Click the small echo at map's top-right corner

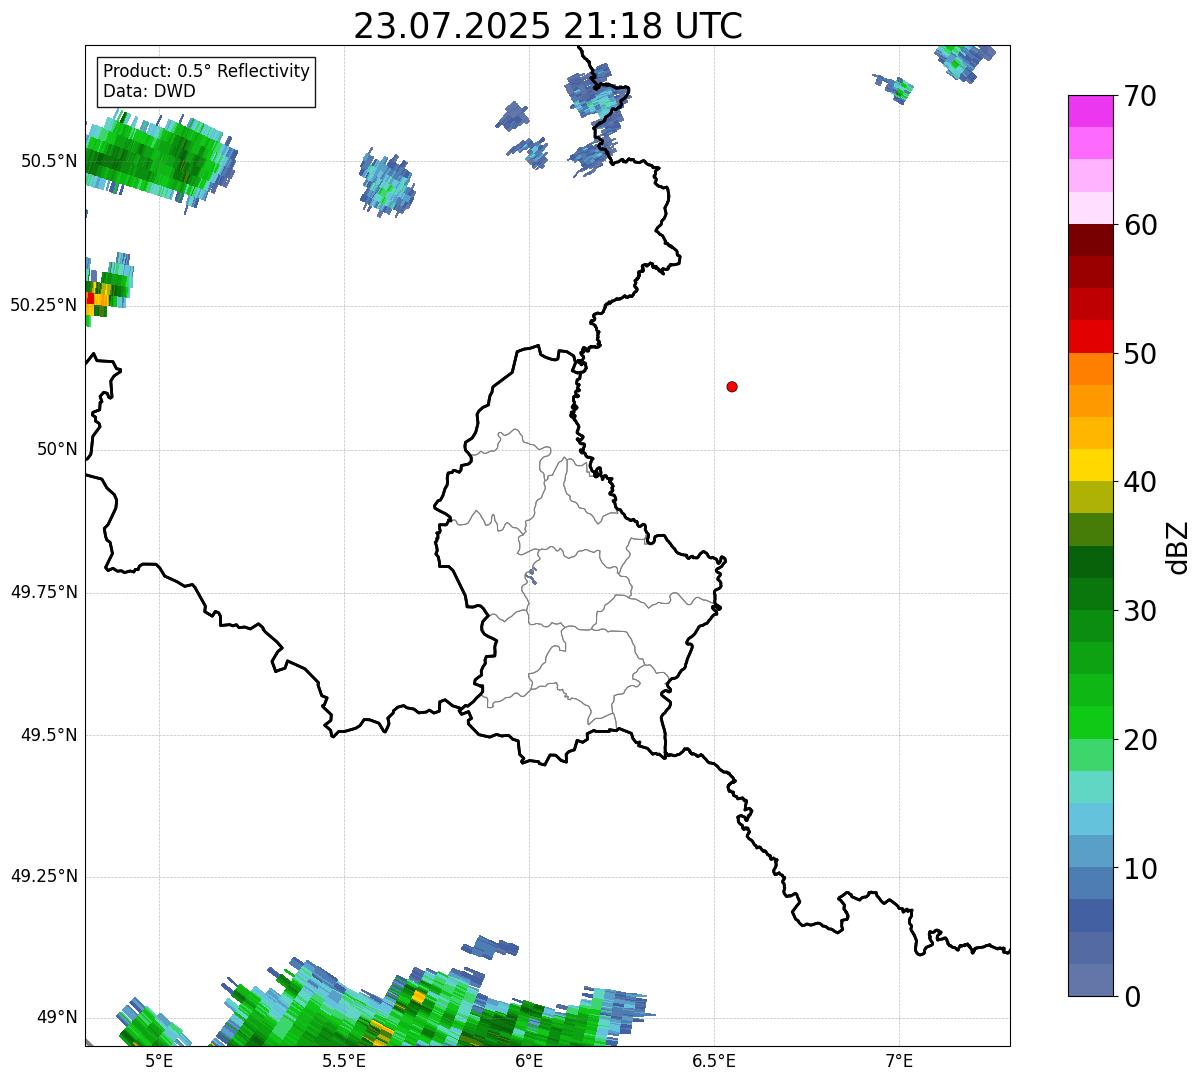click(963, 62)
